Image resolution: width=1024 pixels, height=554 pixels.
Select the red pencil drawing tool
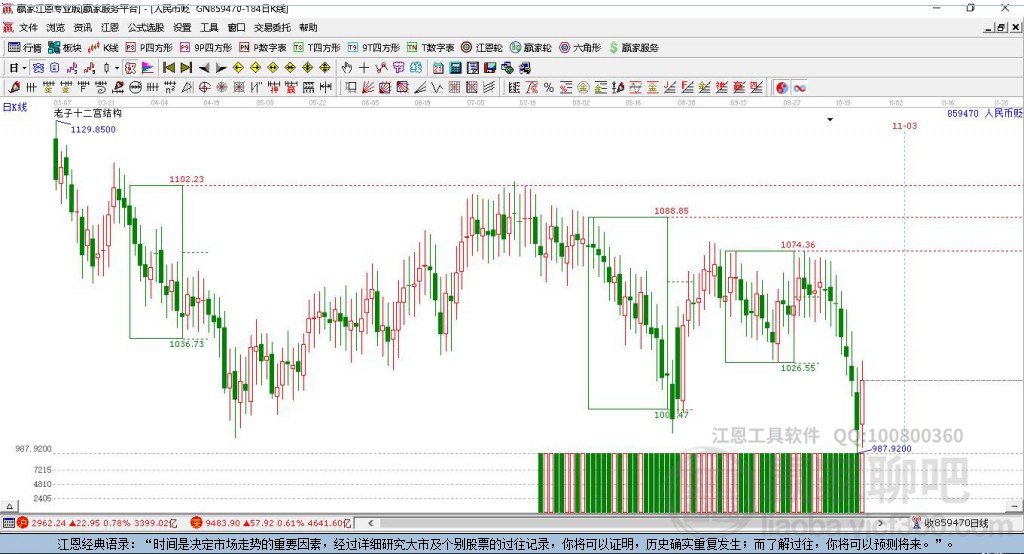click(14, 88)
